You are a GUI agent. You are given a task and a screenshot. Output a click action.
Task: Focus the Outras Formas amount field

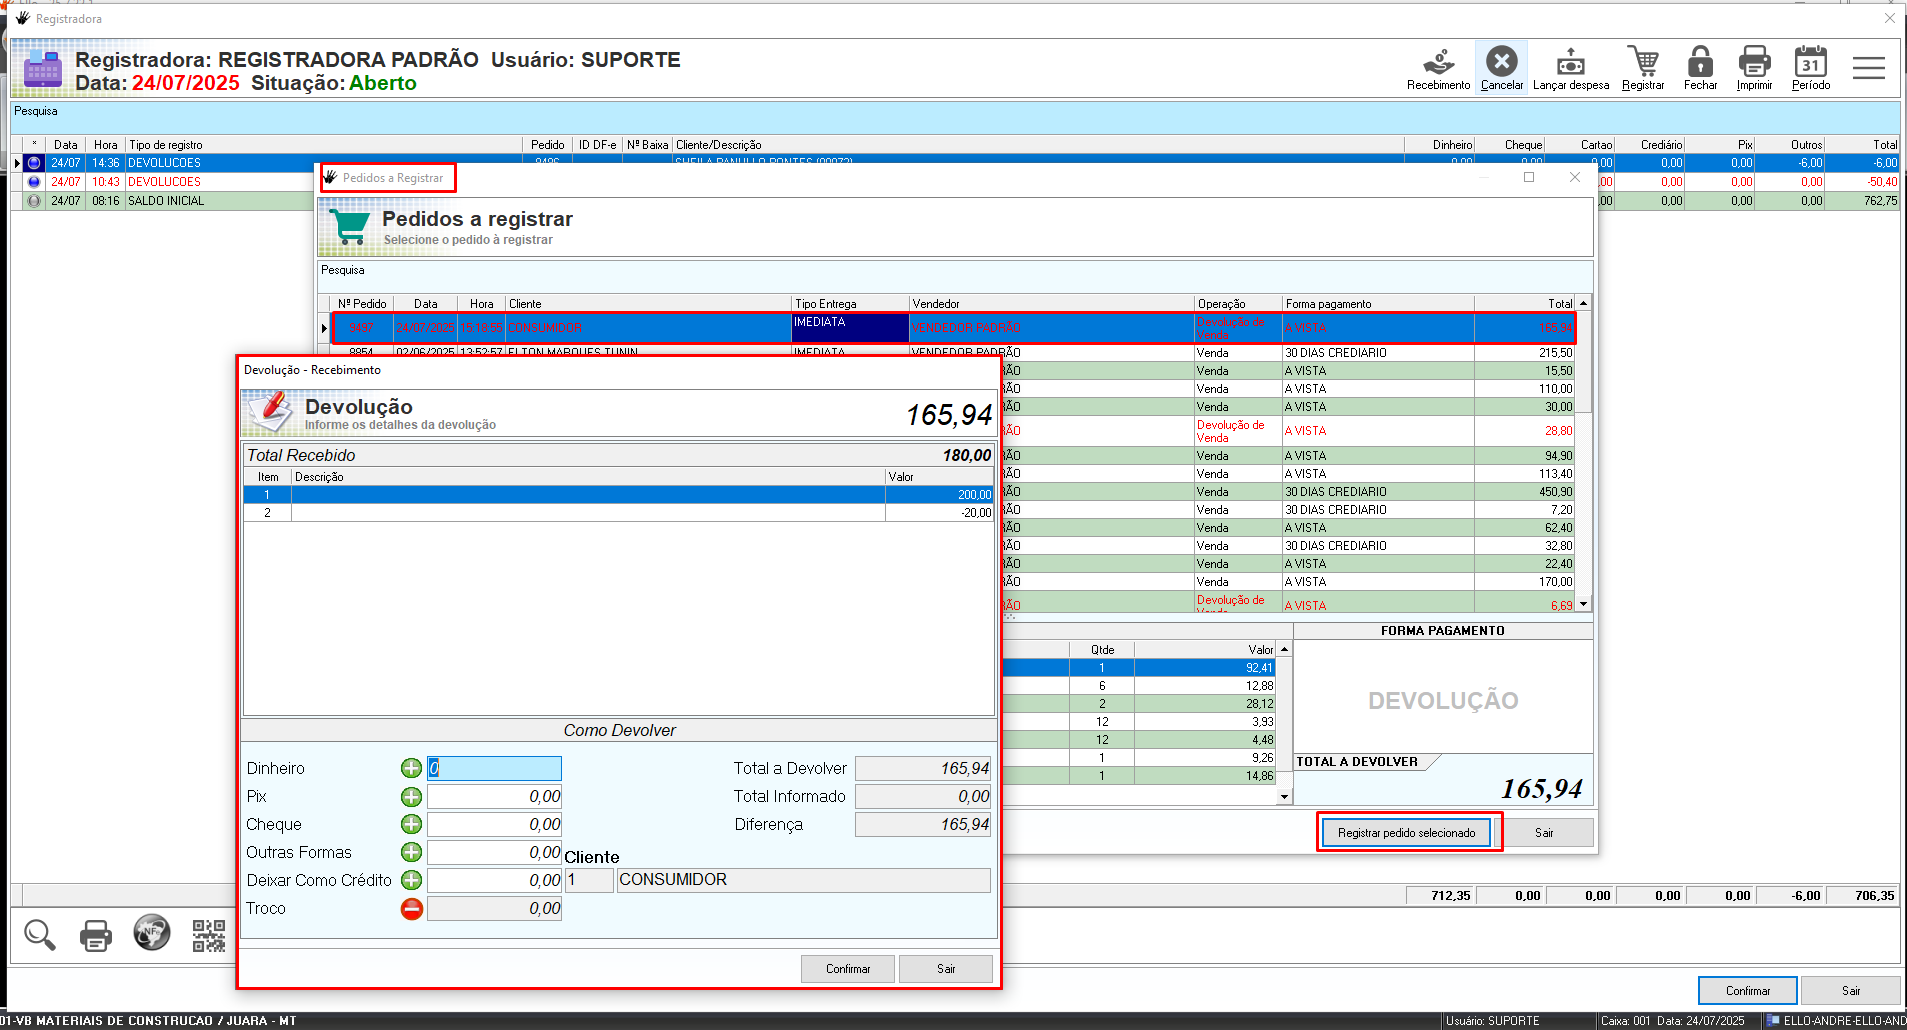point(494,852)
